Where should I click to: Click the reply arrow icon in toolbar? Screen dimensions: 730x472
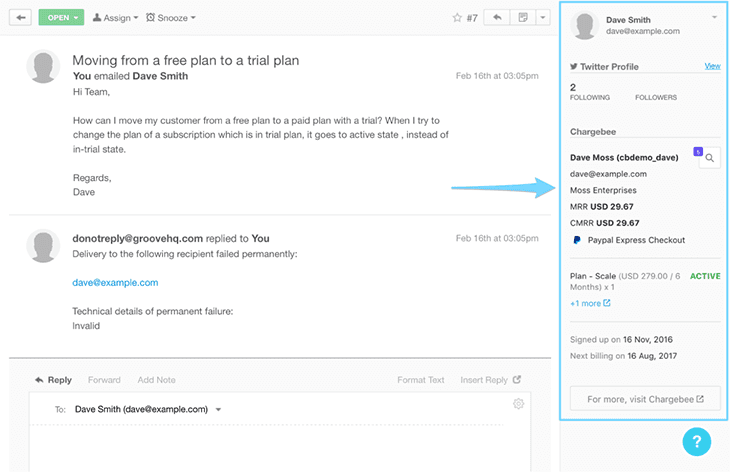pos(496,18)
